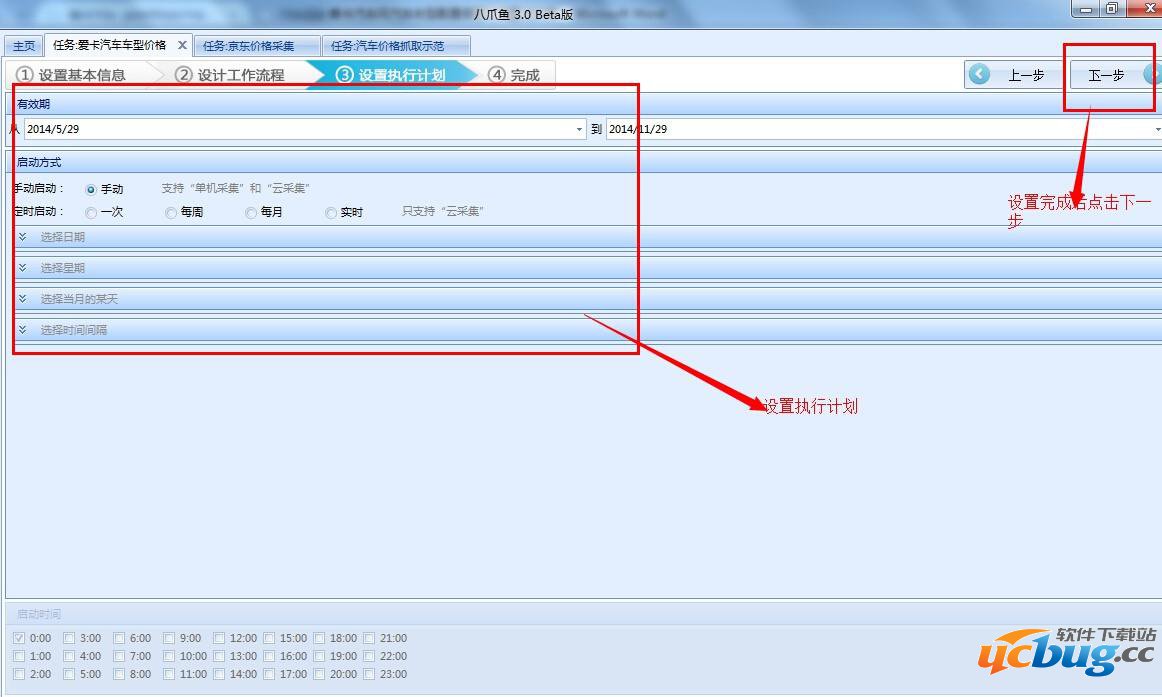This screenshot has width=1162, height=697.
Task: Open the 主页 home tab
Action: pos(24,46)
